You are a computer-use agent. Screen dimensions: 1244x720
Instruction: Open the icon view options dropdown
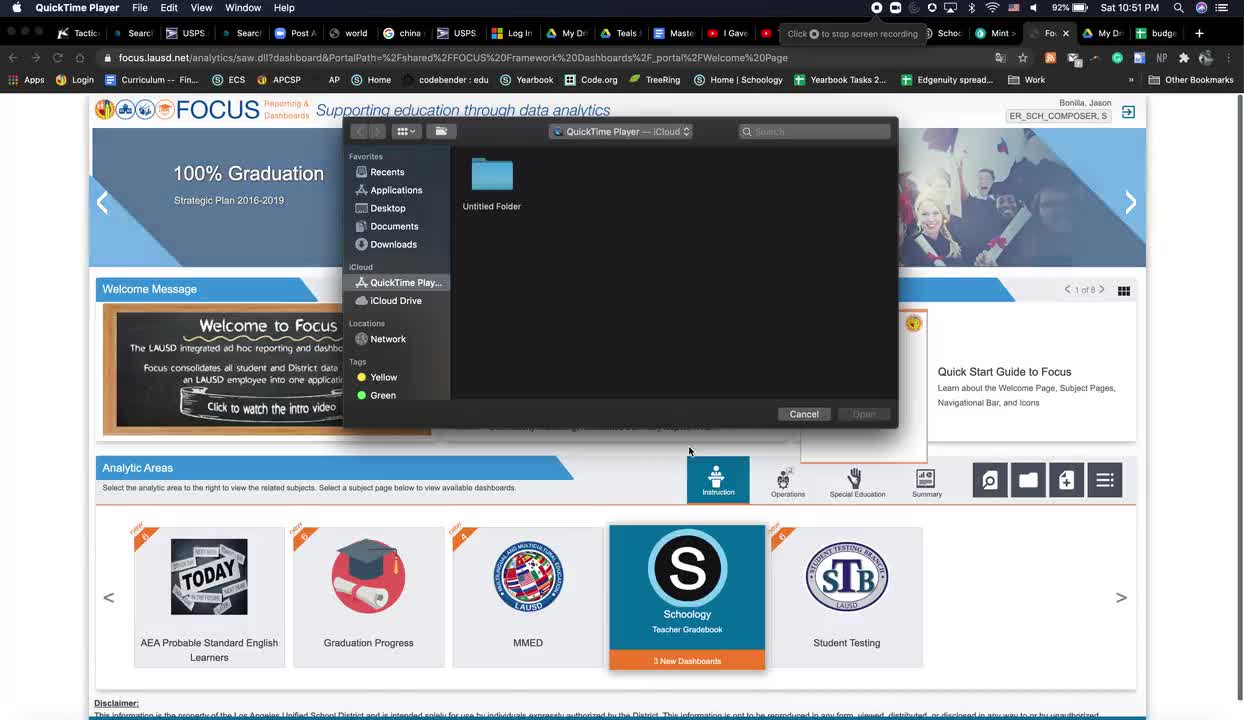click(x=405, y=132)
